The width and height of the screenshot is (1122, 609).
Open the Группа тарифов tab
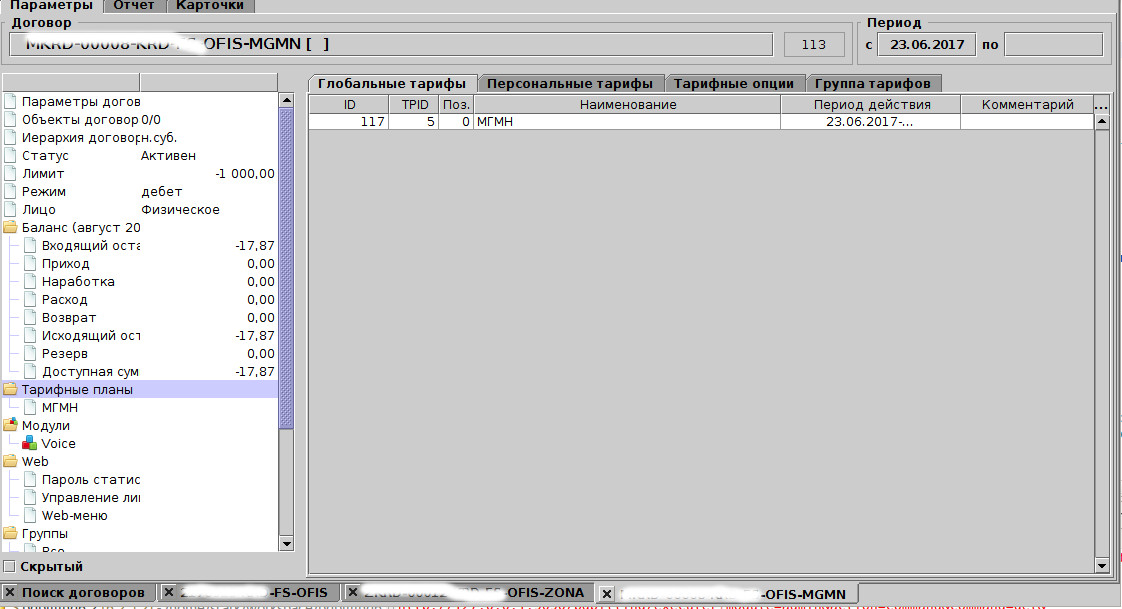pyautogui.click(x=872, y=83)
